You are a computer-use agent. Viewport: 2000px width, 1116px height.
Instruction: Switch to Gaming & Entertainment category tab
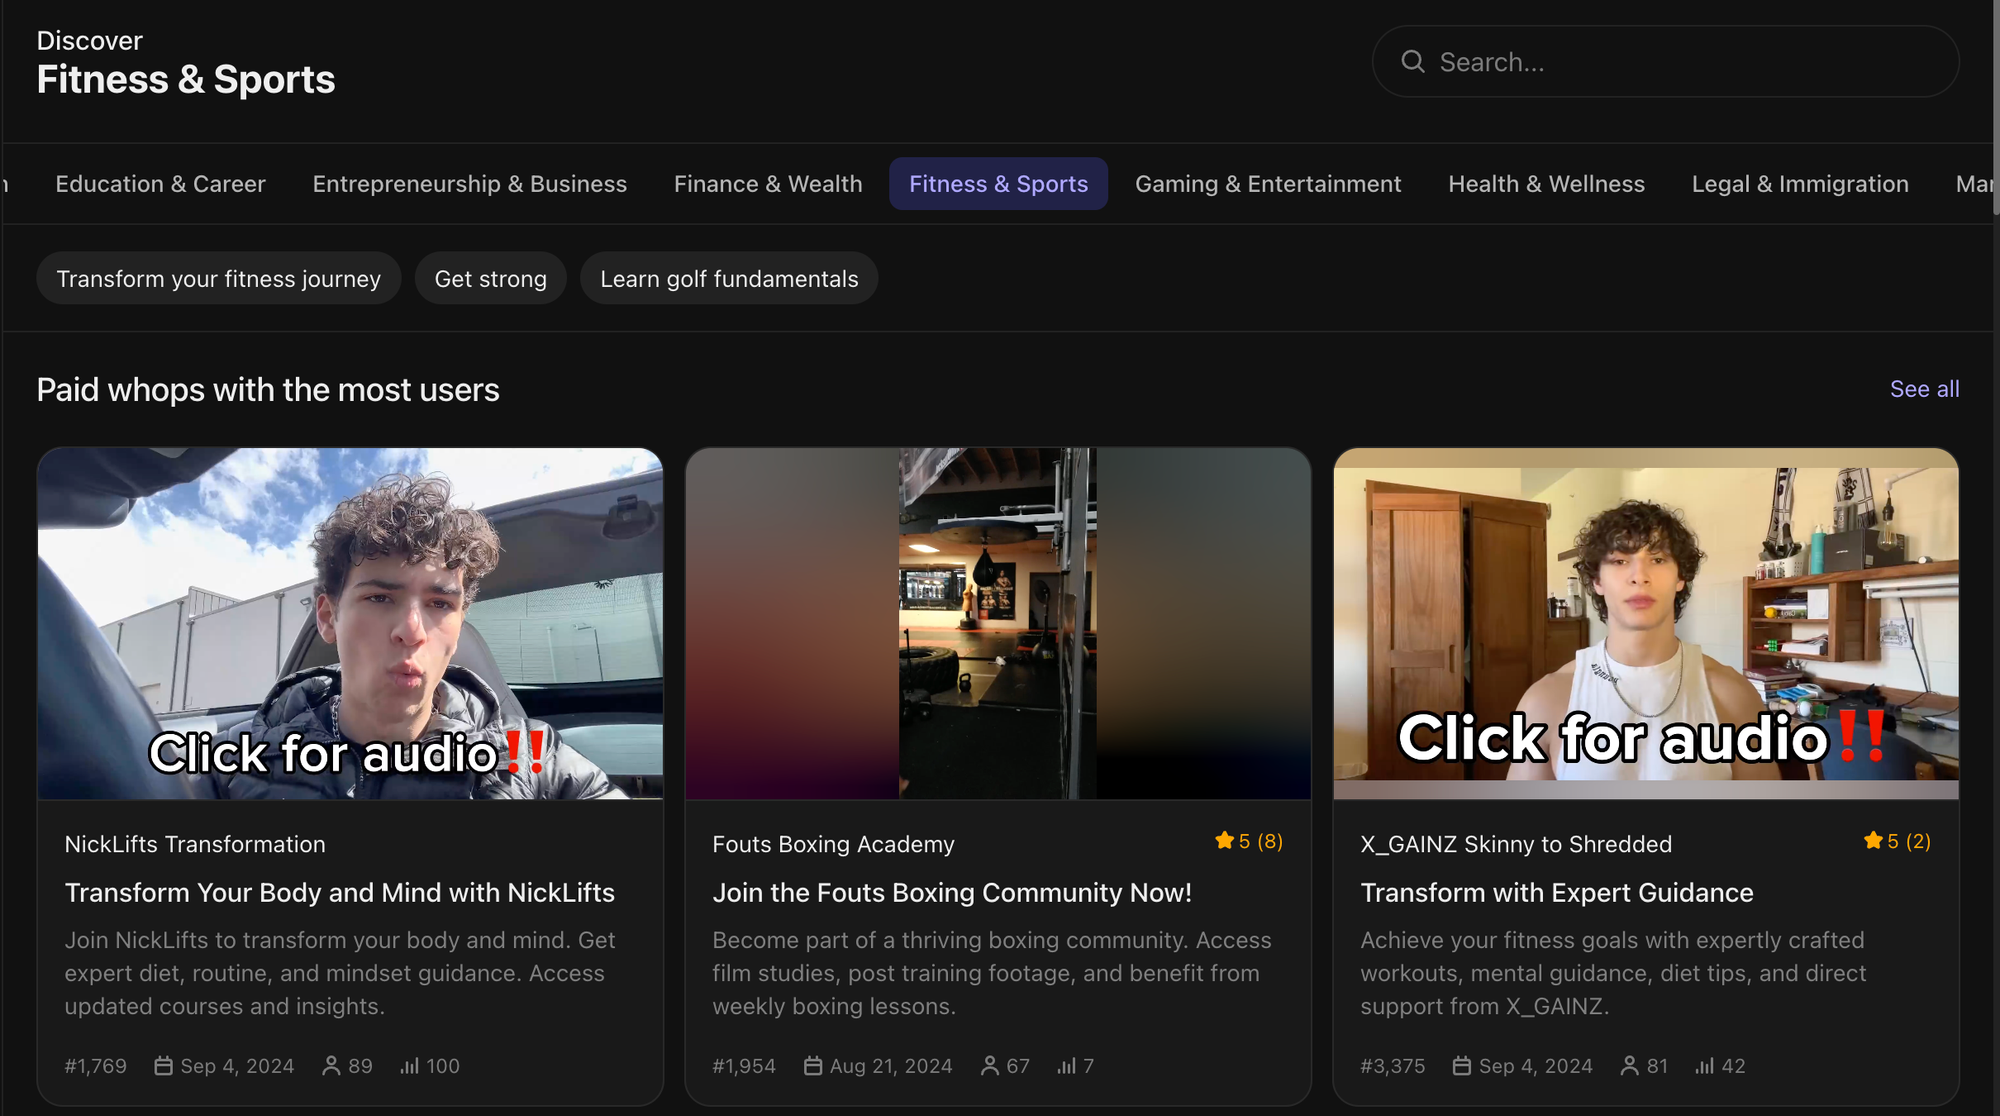click(x=1267, y=184)
